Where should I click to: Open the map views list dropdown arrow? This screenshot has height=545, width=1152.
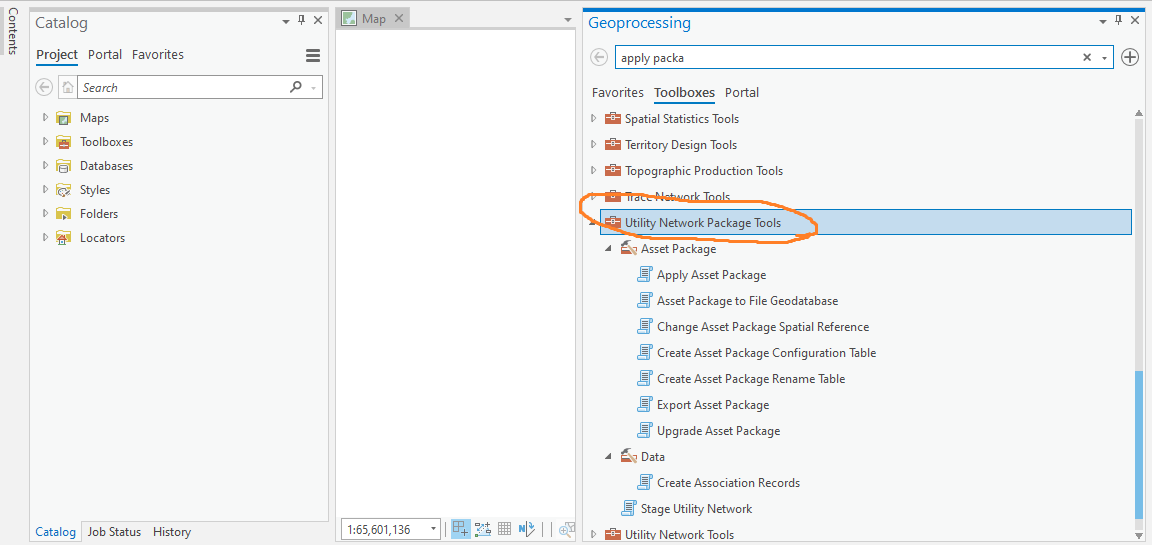[567, 19]
